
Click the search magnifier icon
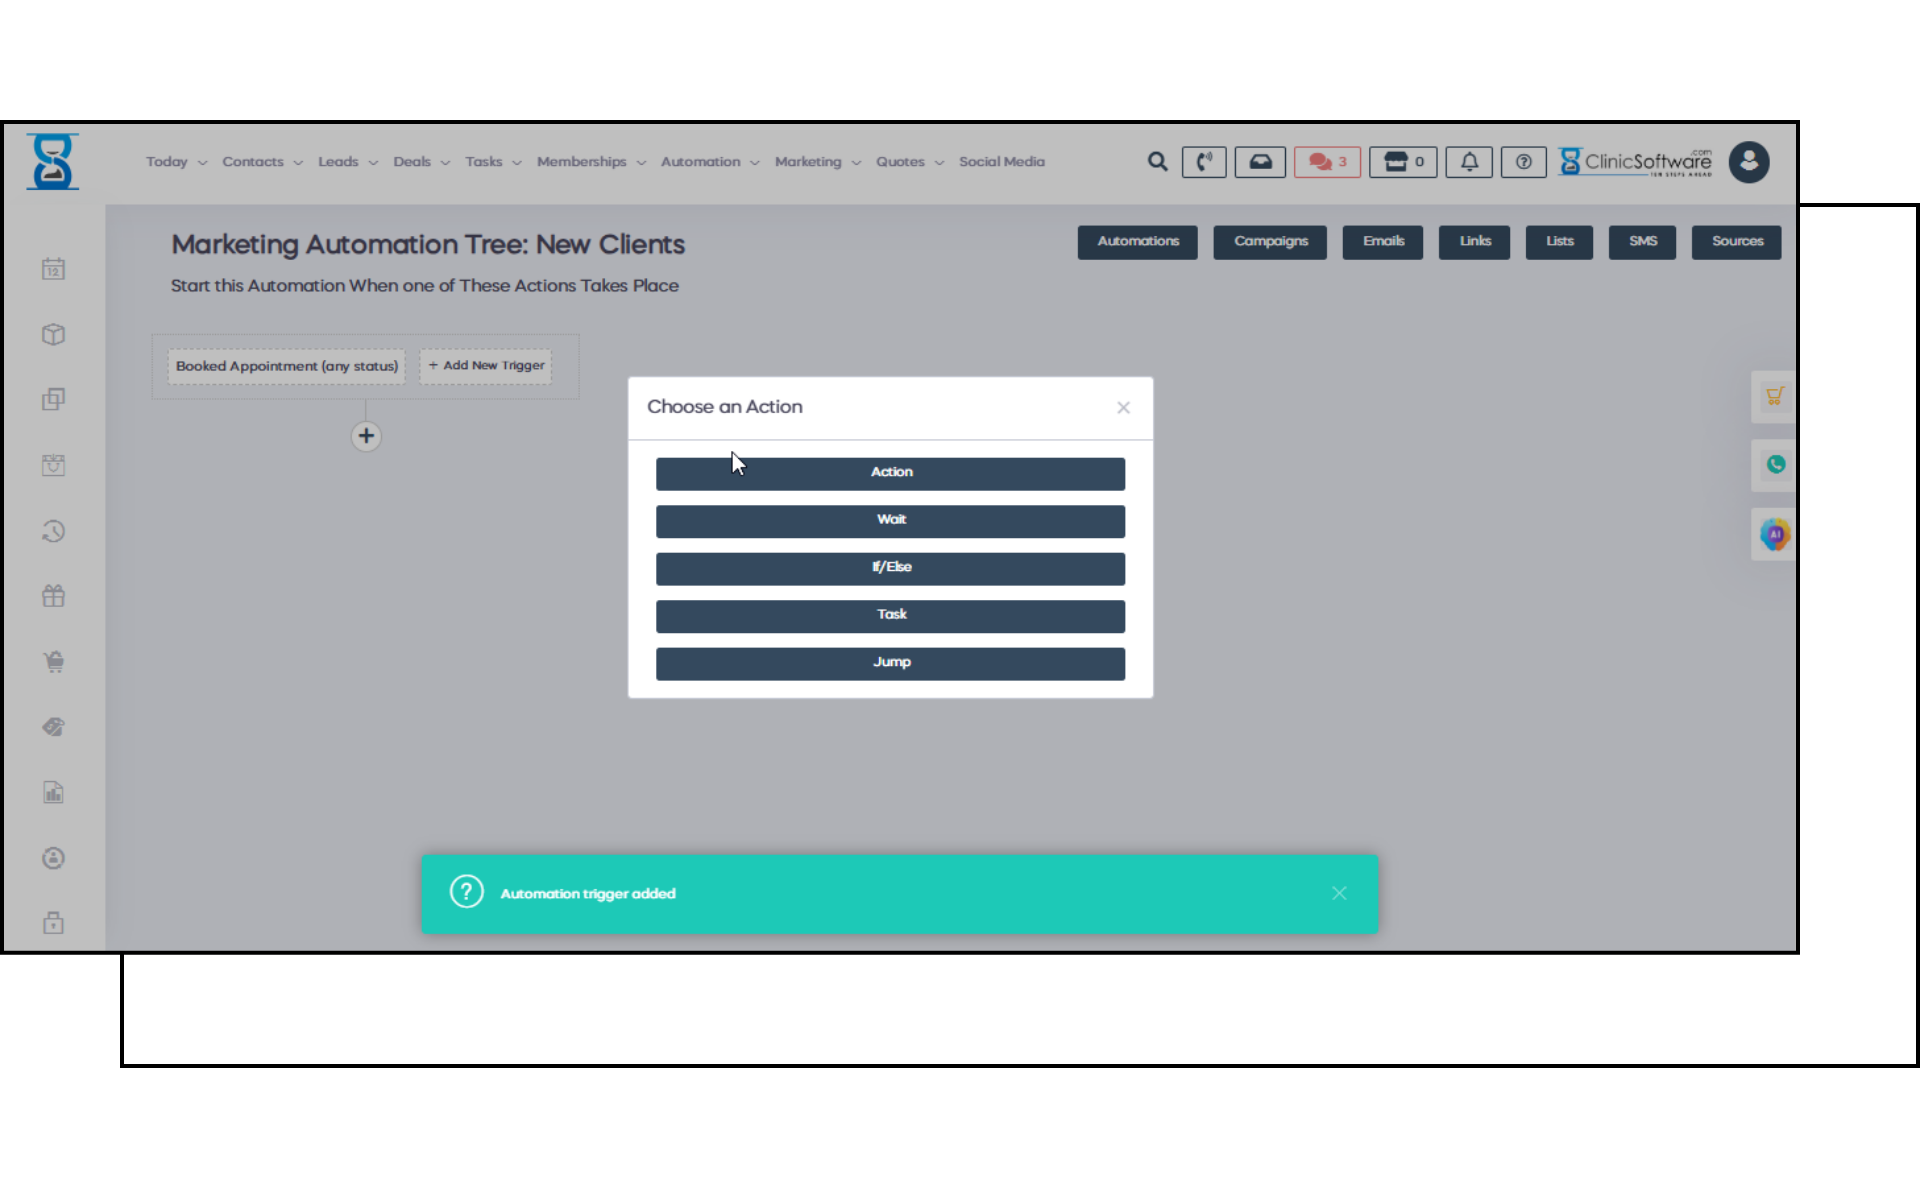pyautogui.click(x=1157, y=162)
